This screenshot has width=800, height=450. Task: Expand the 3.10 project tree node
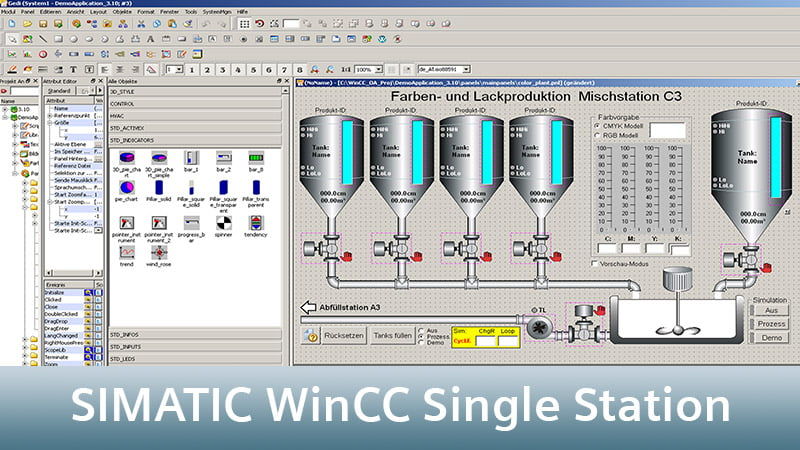click(x=5, y=109)
